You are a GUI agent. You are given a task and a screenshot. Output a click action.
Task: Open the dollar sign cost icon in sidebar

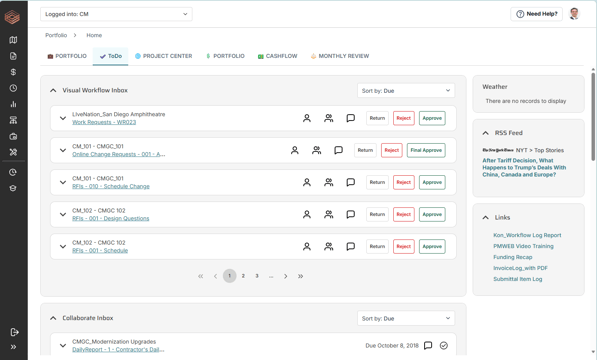[x=13, y=72]
